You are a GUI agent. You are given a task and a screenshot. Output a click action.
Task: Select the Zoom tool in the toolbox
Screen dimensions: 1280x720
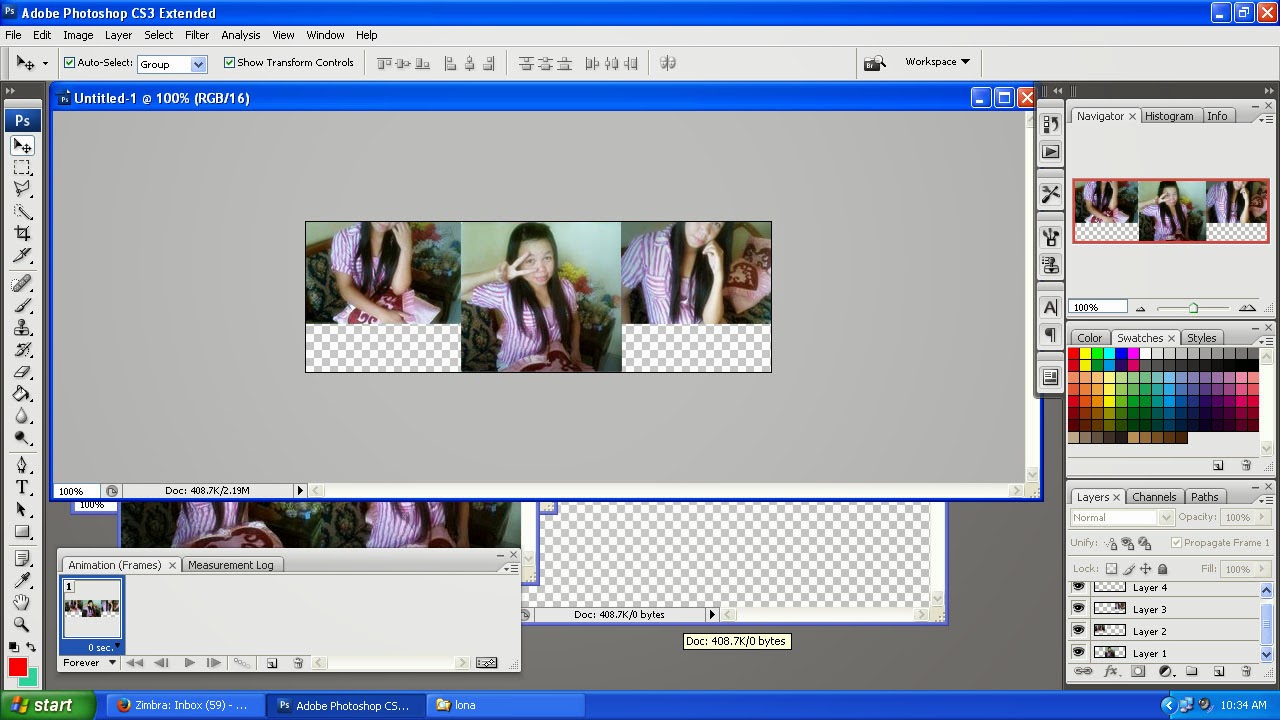(22, 624)
